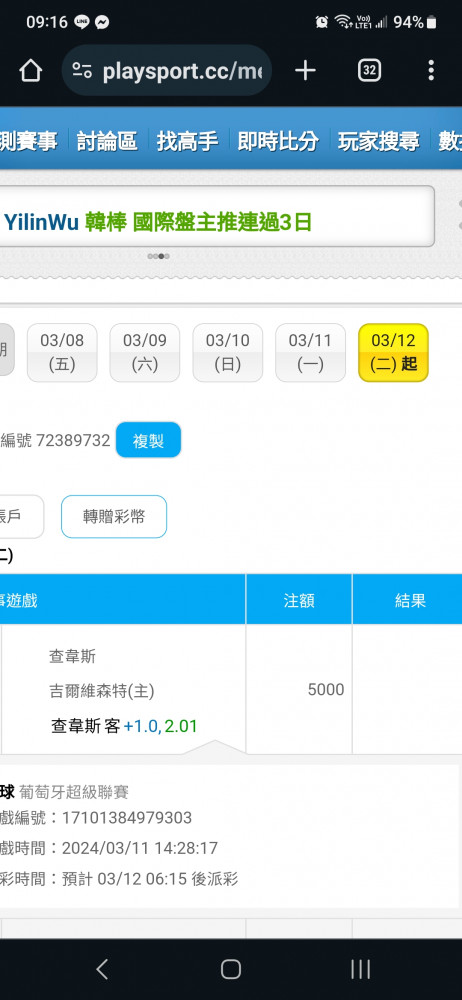Tap the Android back navigation icon

coord(102,969)
